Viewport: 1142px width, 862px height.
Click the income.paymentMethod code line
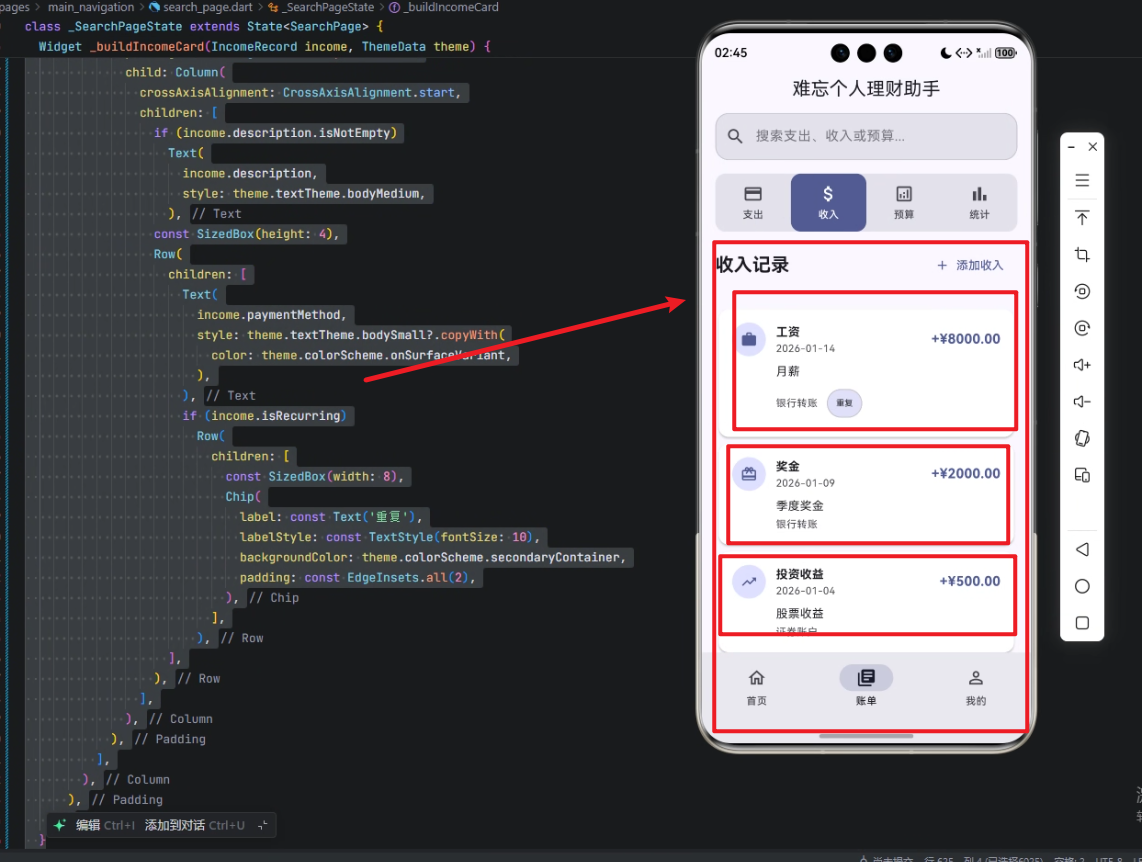click(x=272, y=315)
